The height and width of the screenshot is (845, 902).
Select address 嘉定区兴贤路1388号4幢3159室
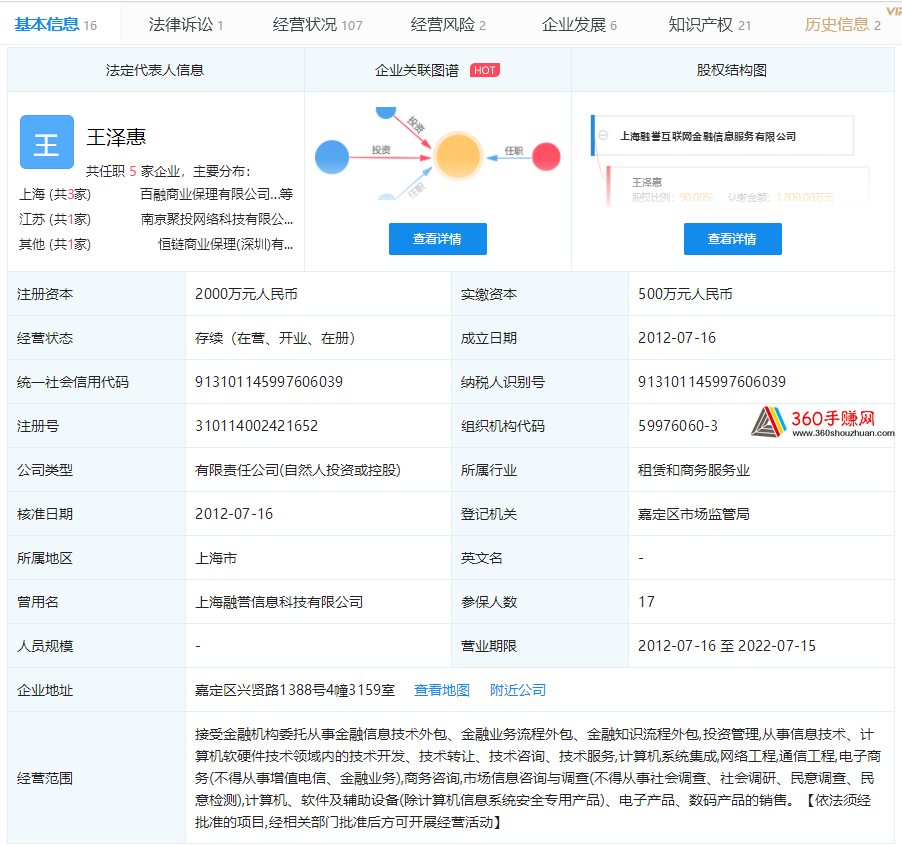[295, 690]
